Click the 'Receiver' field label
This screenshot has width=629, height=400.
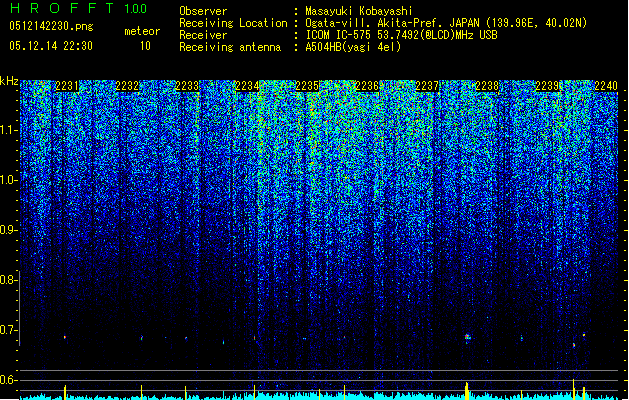pyautogui.click(x=203, y=35)
